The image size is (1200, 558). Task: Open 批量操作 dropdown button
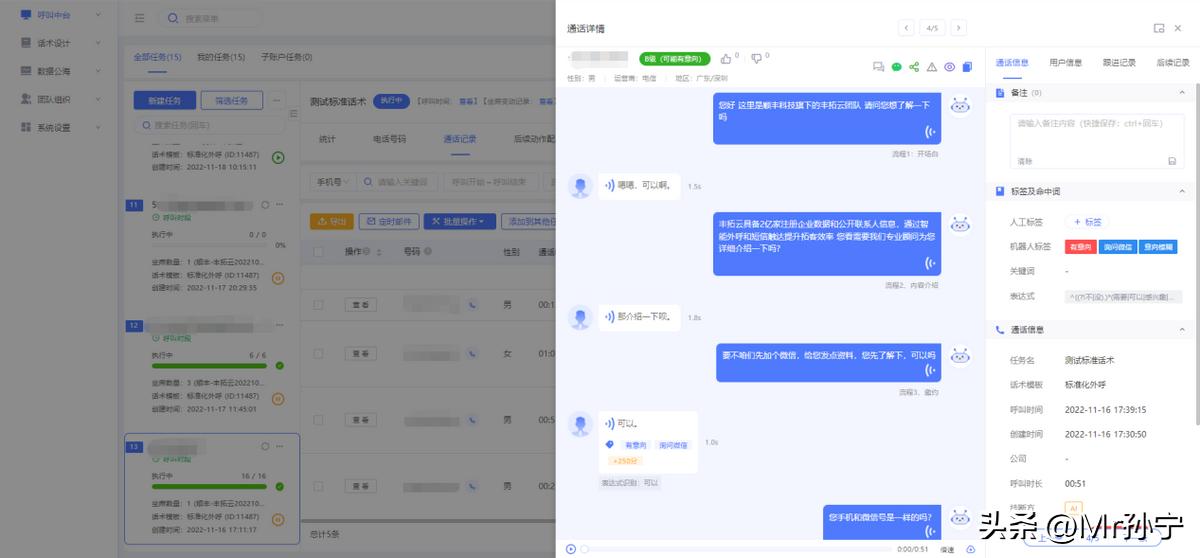click(460, 221)
